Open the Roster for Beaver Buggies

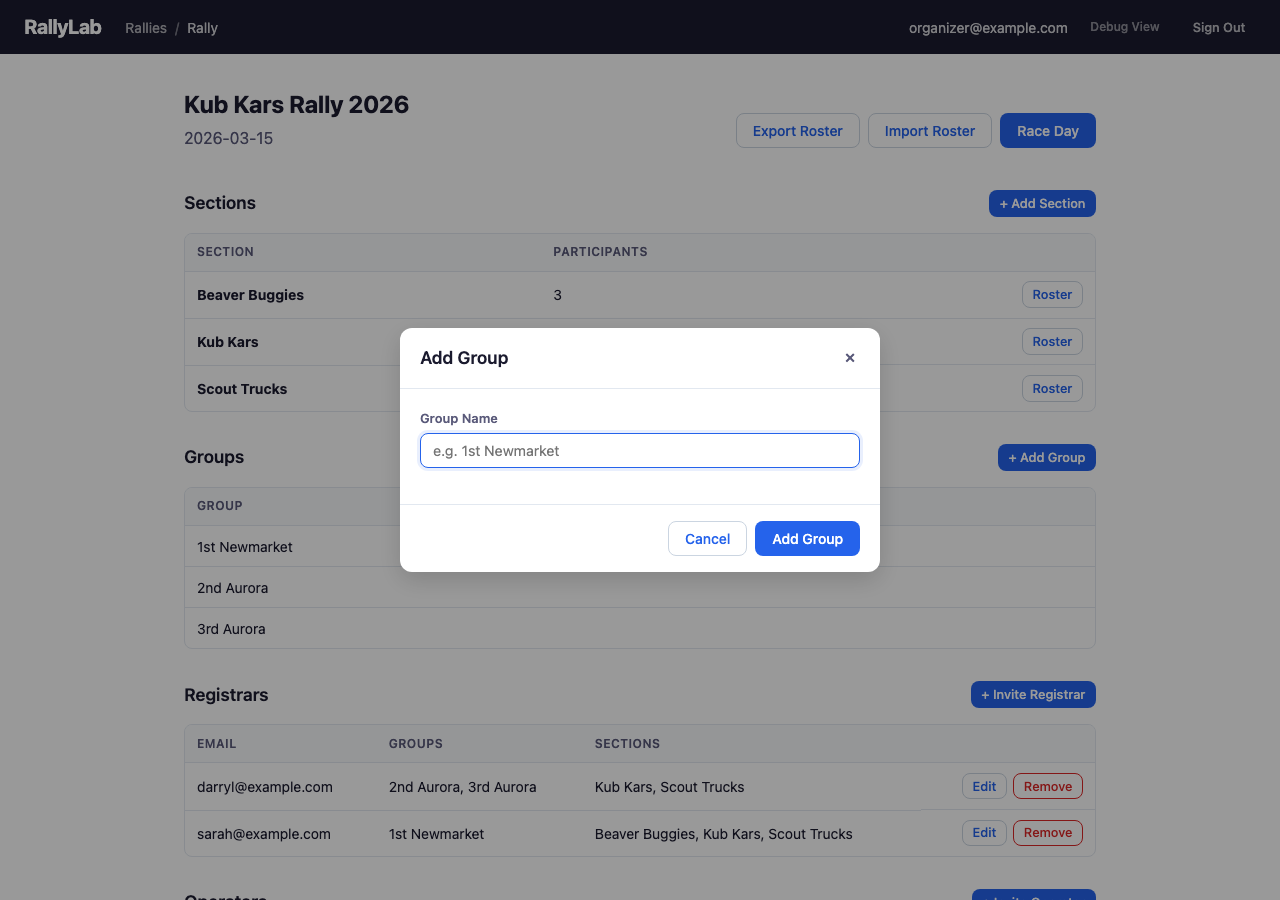(x=1052, y=294)
